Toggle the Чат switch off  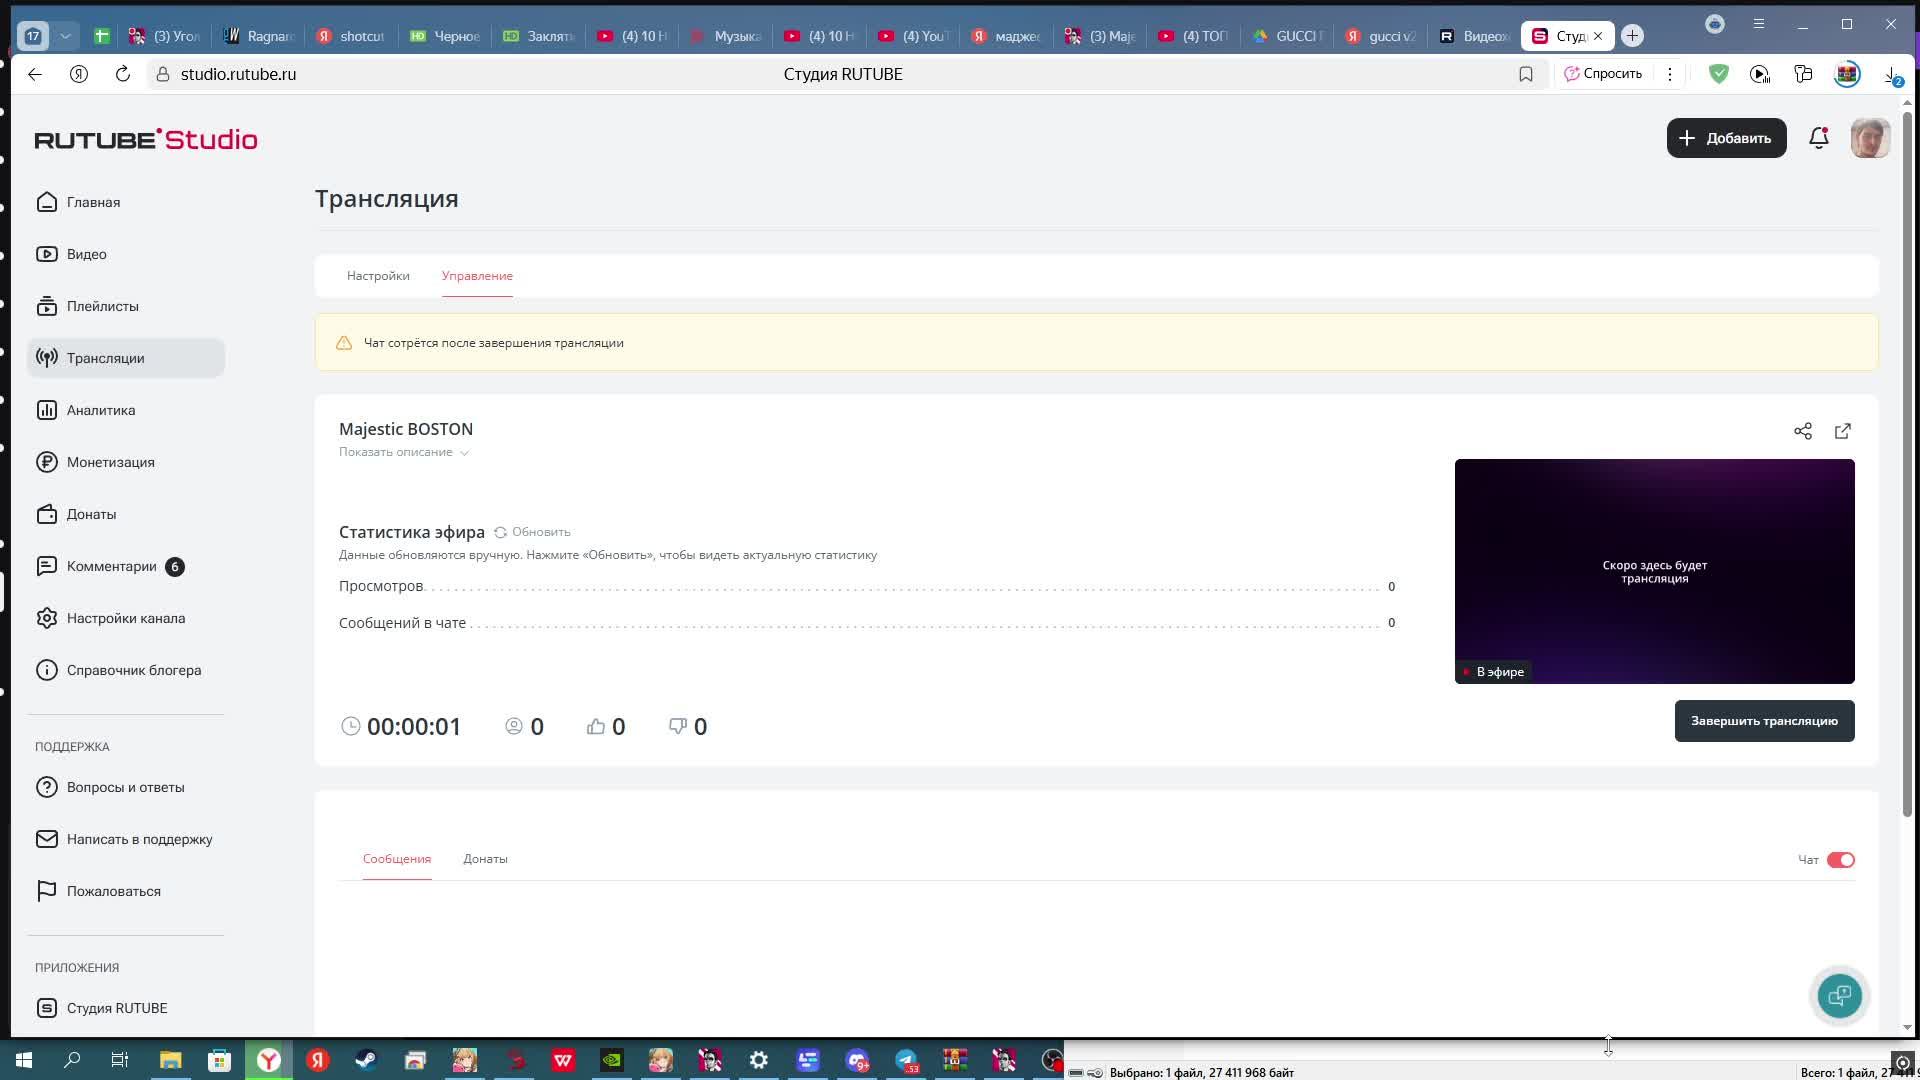pyautogui.click(x=1840, y=860)
